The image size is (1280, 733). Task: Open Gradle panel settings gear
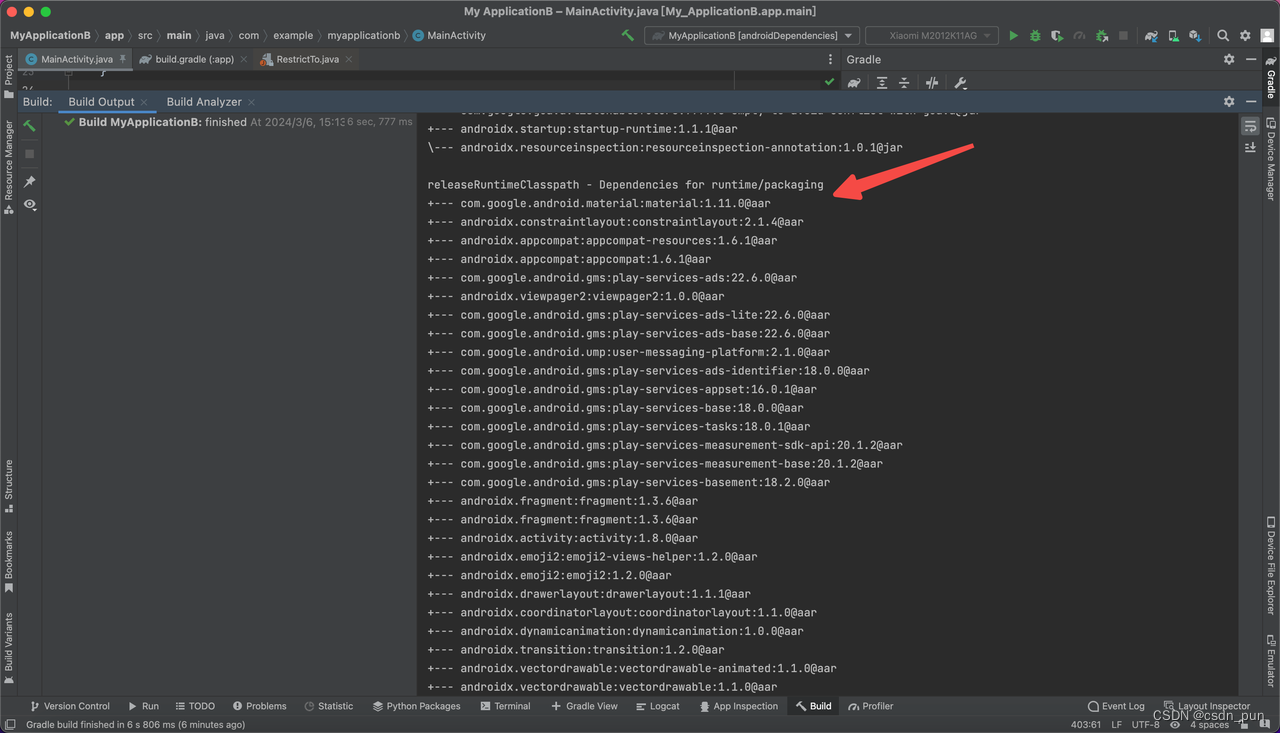click(x=1229, y=59)
